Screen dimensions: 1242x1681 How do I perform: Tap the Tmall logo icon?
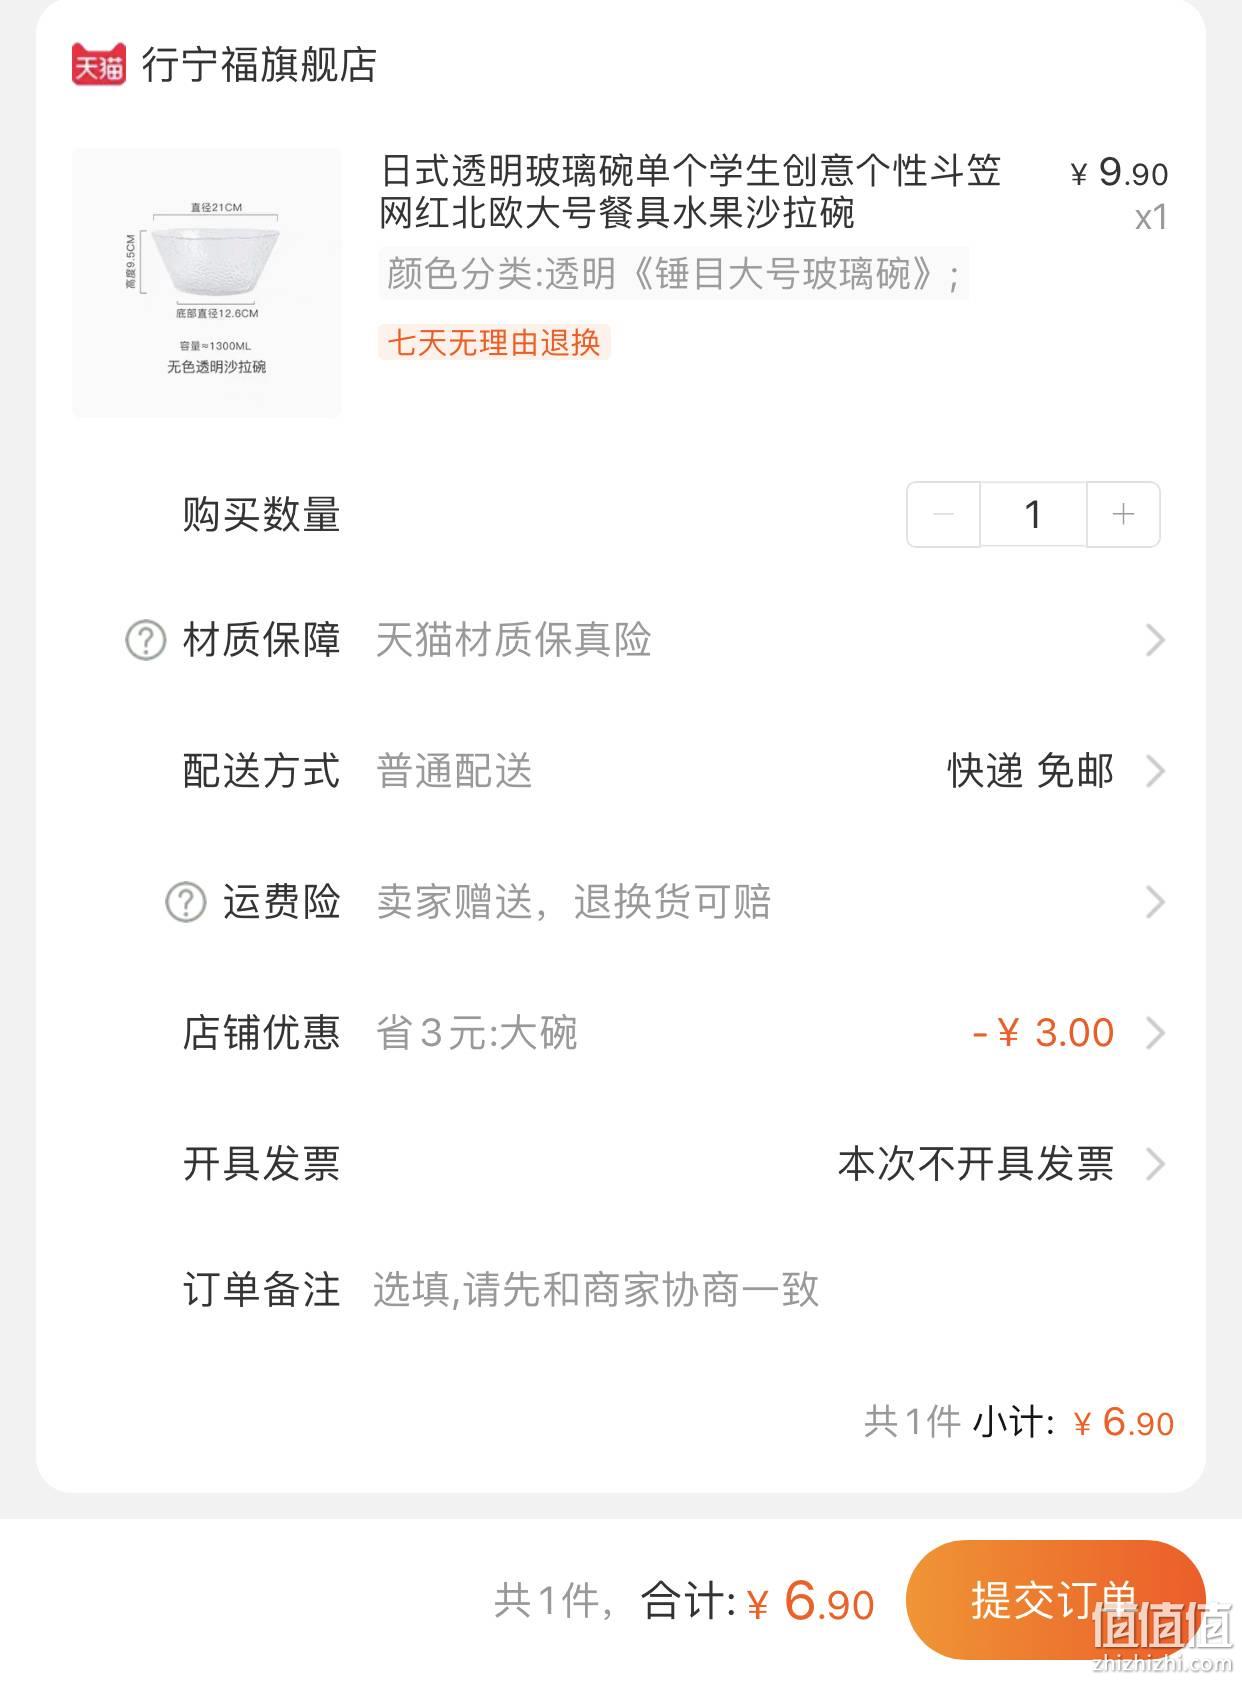98,64
